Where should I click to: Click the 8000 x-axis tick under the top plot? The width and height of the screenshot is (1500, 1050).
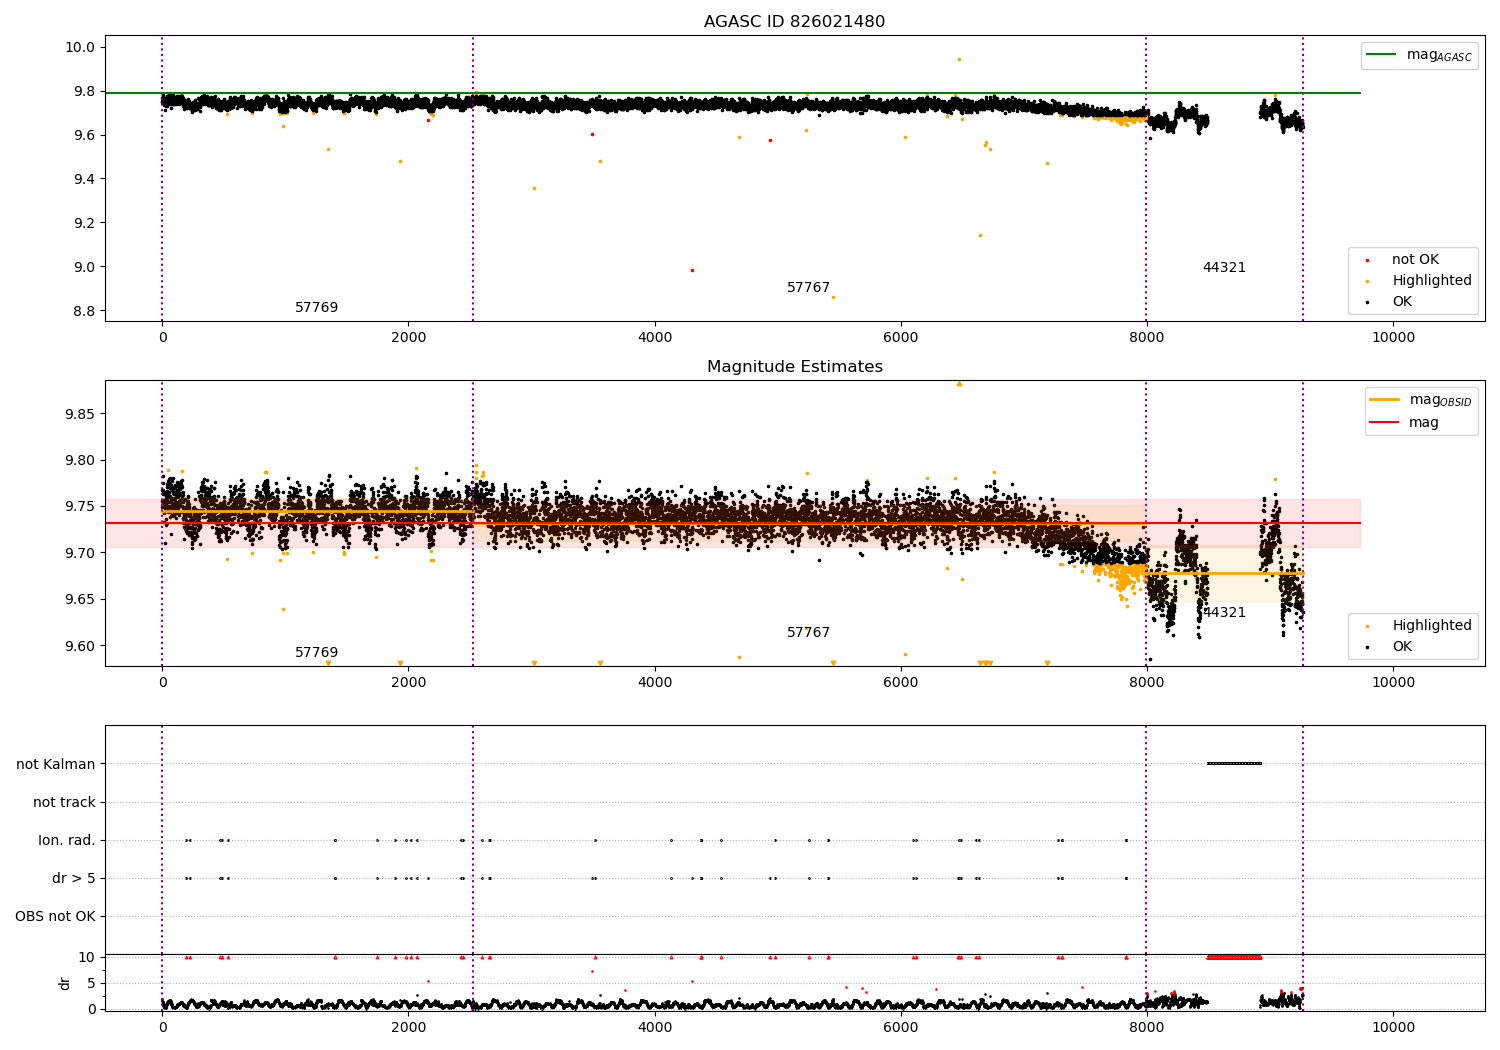click(x=1146, y=337)
